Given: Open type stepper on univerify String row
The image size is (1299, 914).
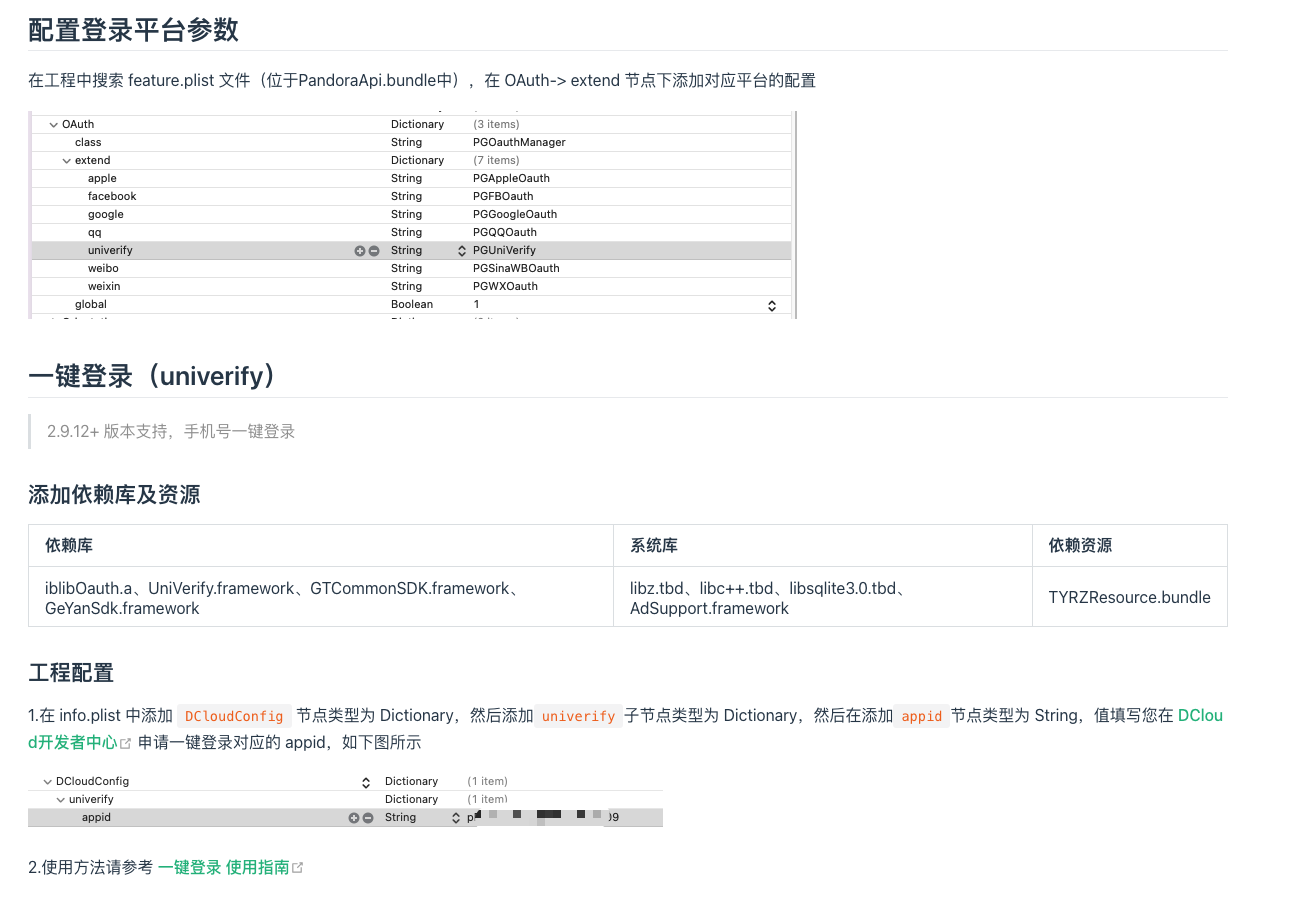Looking at the screenshot, I should (x=462, y=251).
